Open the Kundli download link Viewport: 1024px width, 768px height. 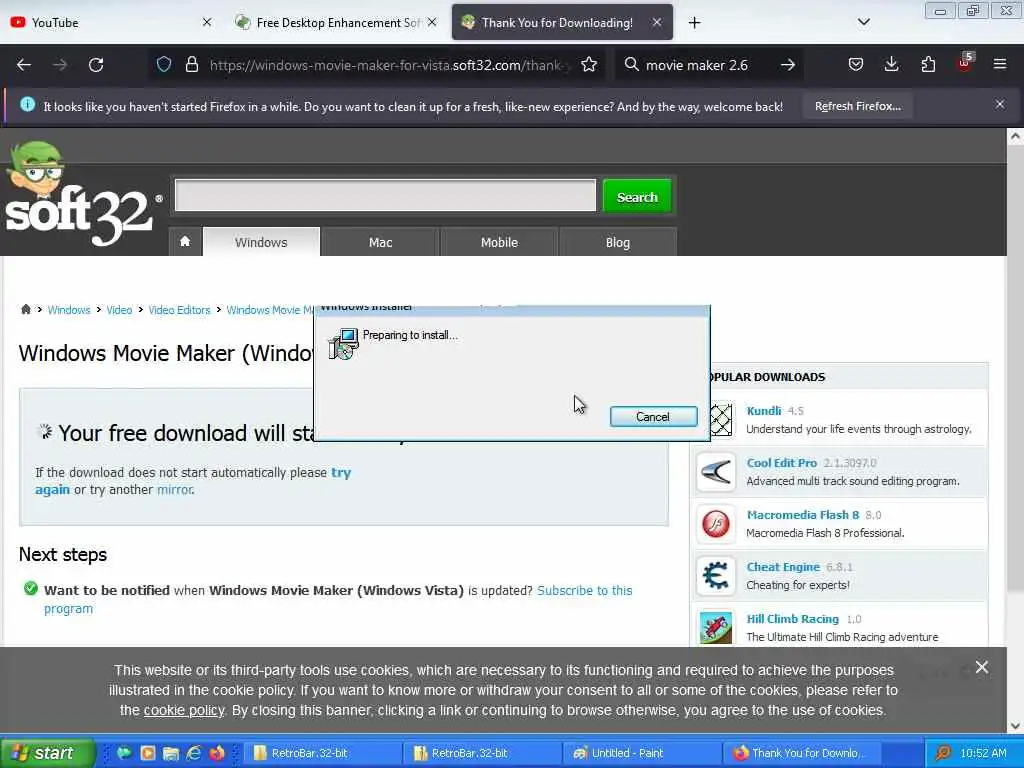(763, 411)
